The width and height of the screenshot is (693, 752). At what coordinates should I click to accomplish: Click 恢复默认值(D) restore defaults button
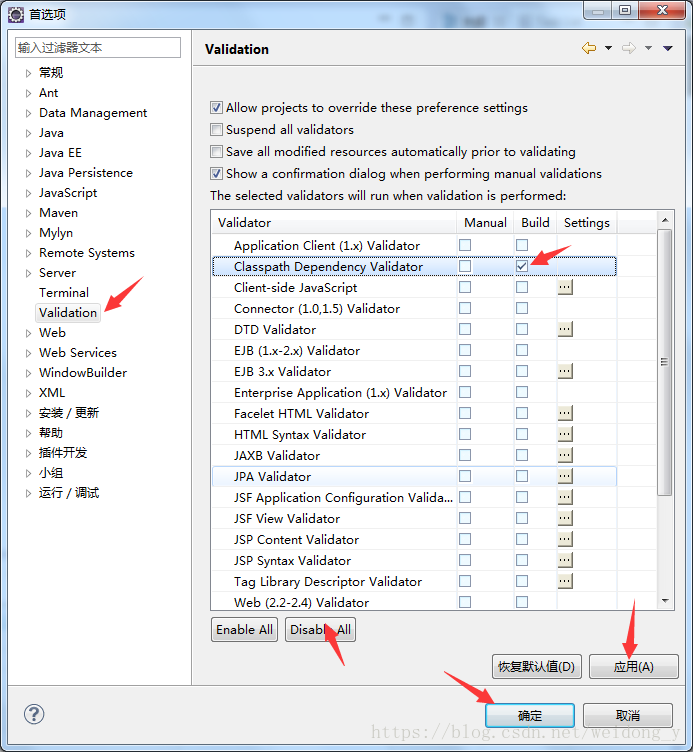click(537, 667)
